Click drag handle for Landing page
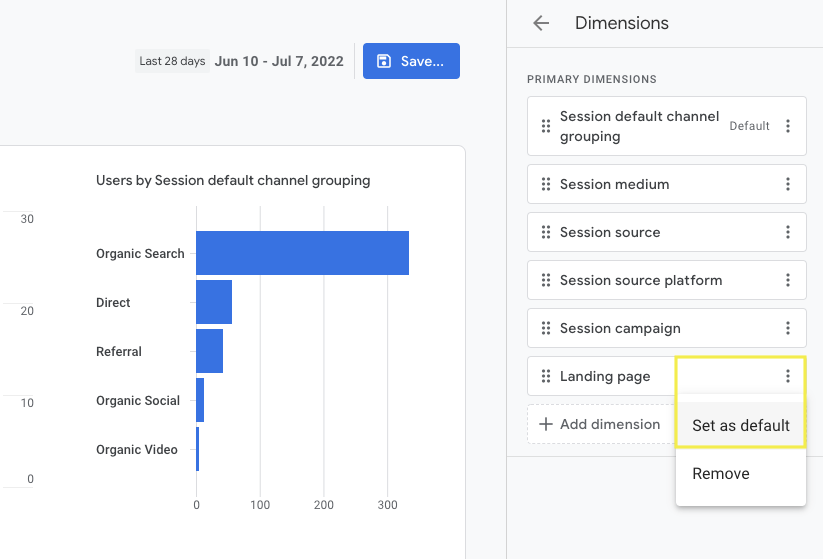The image size is (823, 559). tap(546, 376)
